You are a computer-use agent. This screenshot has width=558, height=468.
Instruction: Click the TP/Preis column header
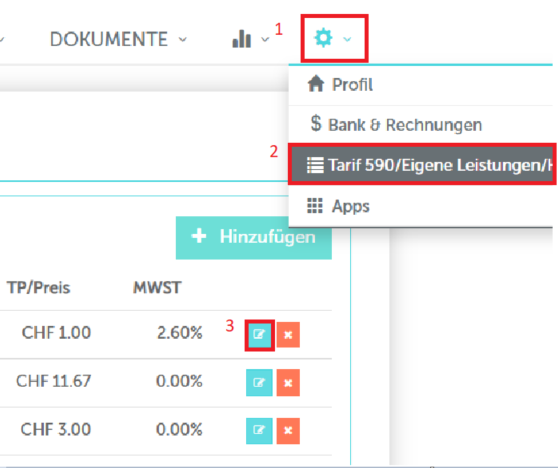(38, 288)
